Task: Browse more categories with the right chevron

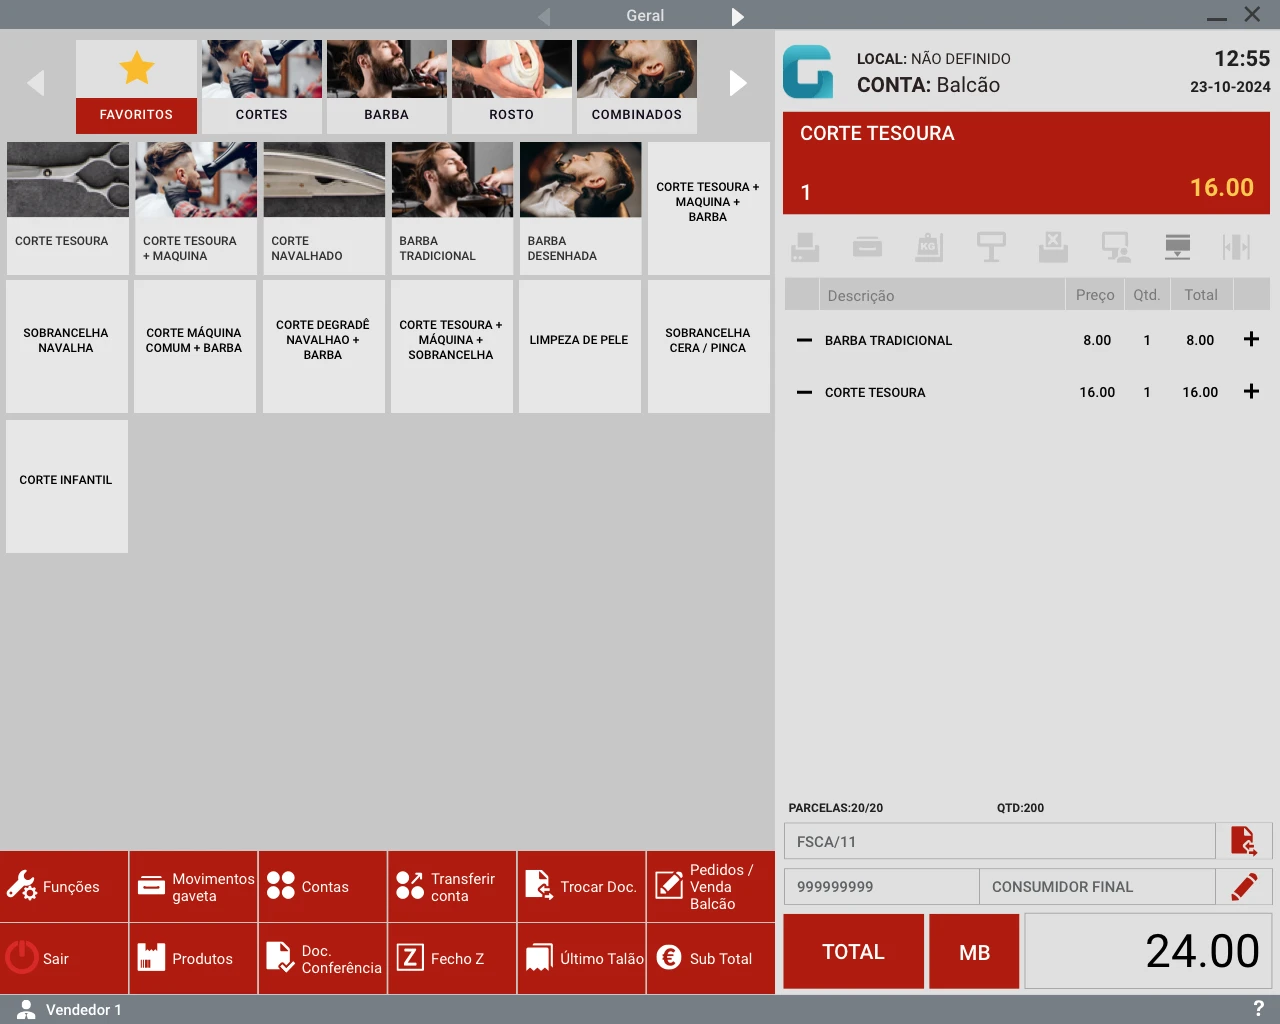Action: 739,83
